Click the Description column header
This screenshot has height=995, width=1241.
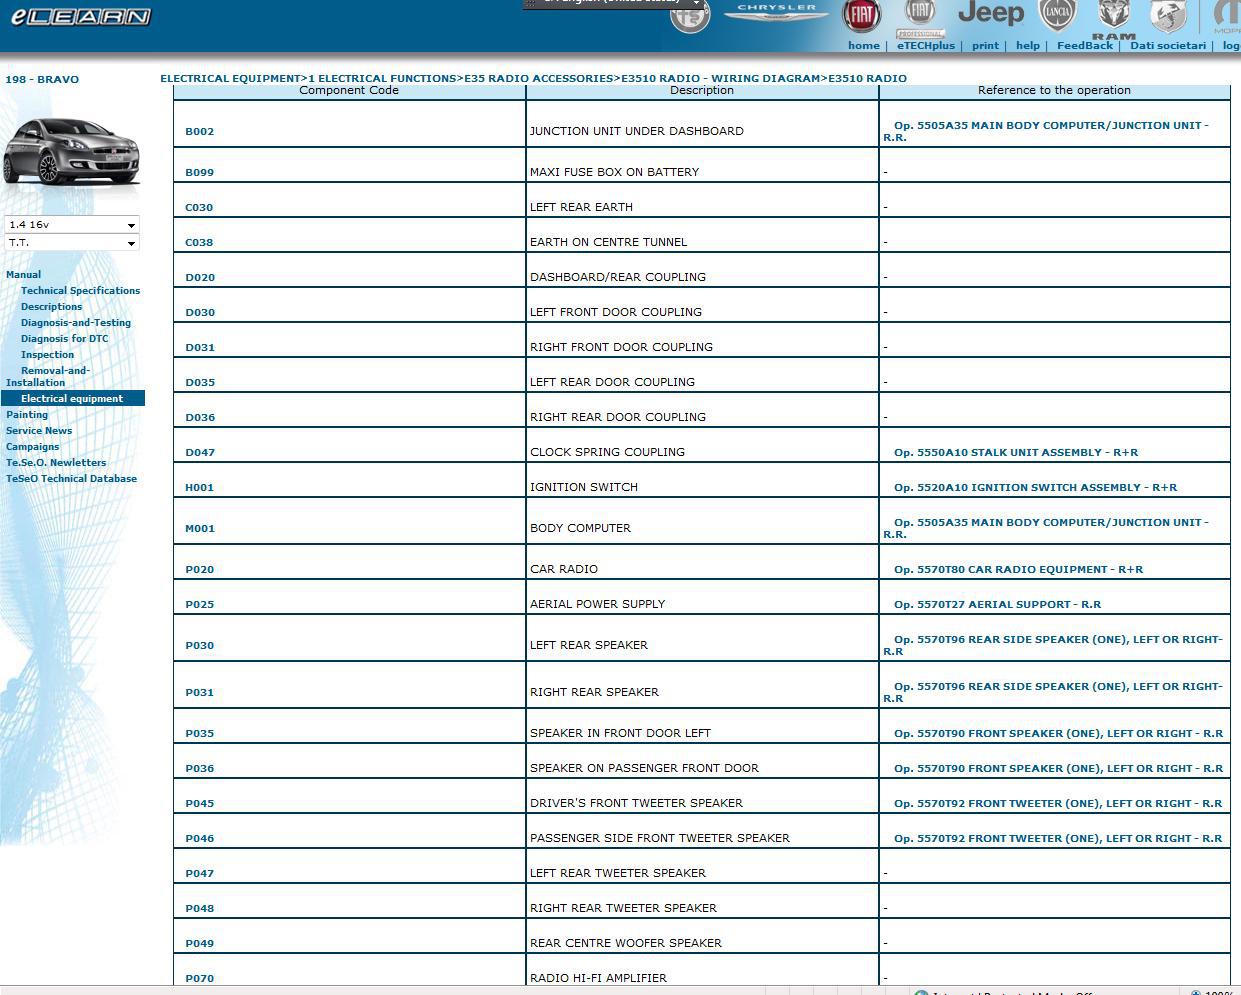click(x=702, y=91)
